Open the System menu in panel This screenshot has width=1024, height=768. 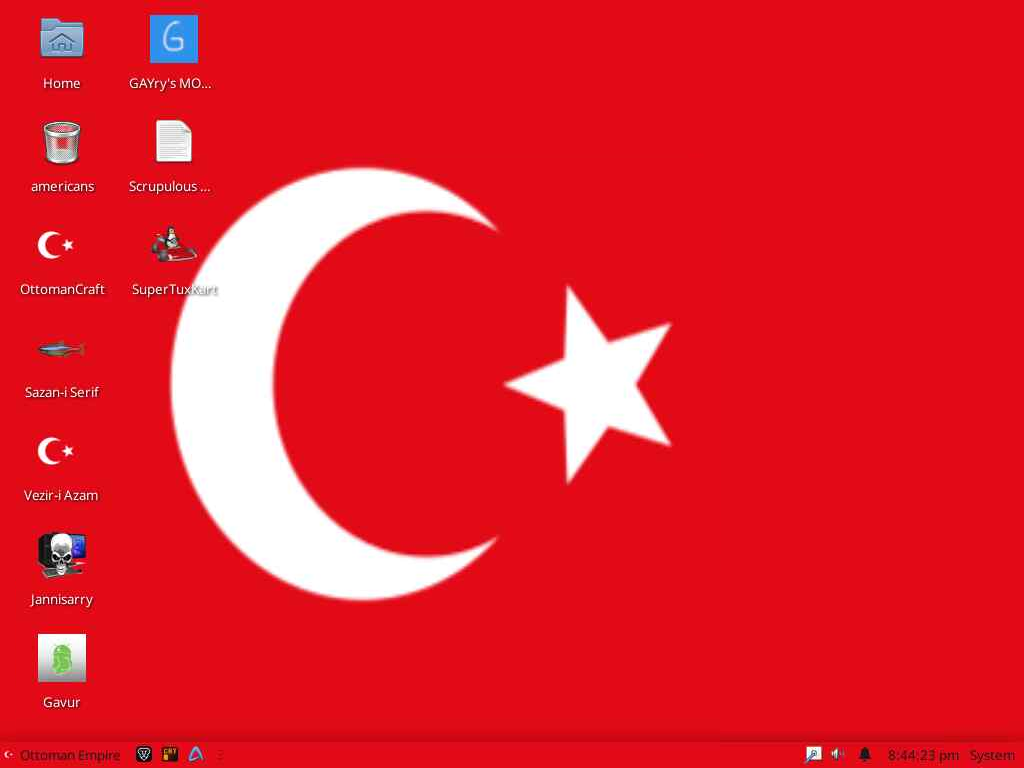[992, 755]
